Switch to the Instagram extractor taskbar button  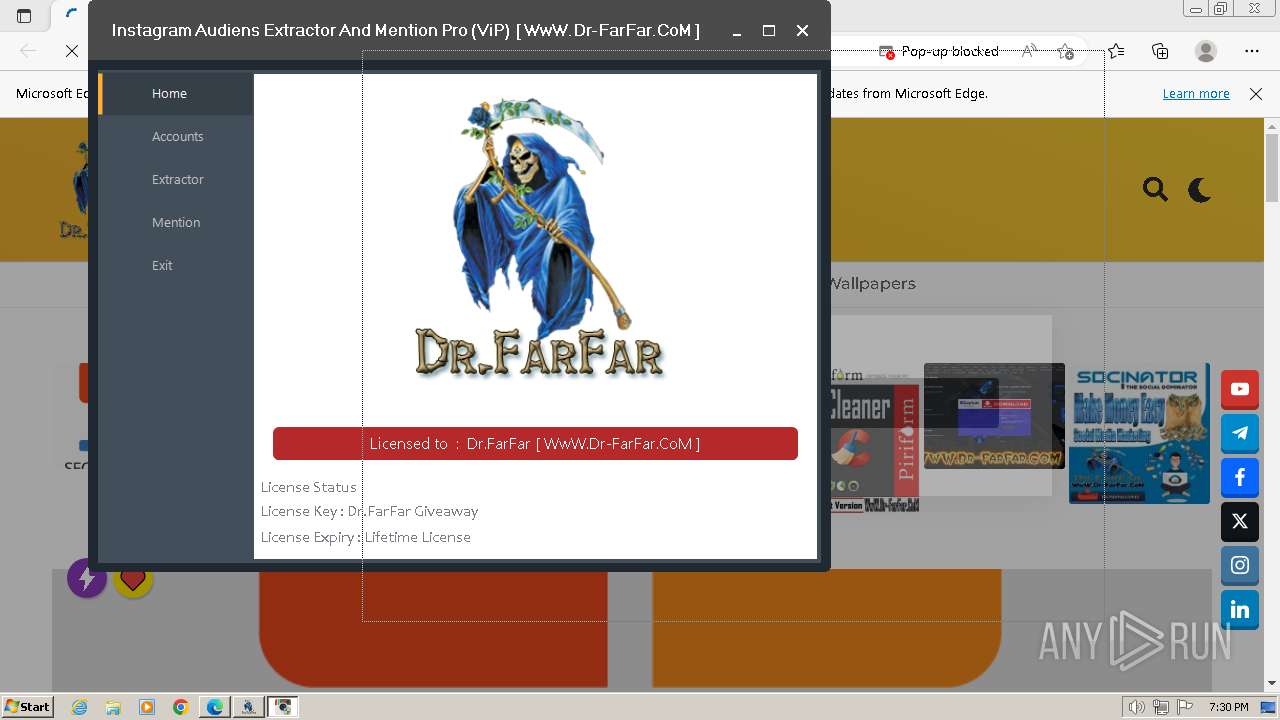(x=283, y=707)
